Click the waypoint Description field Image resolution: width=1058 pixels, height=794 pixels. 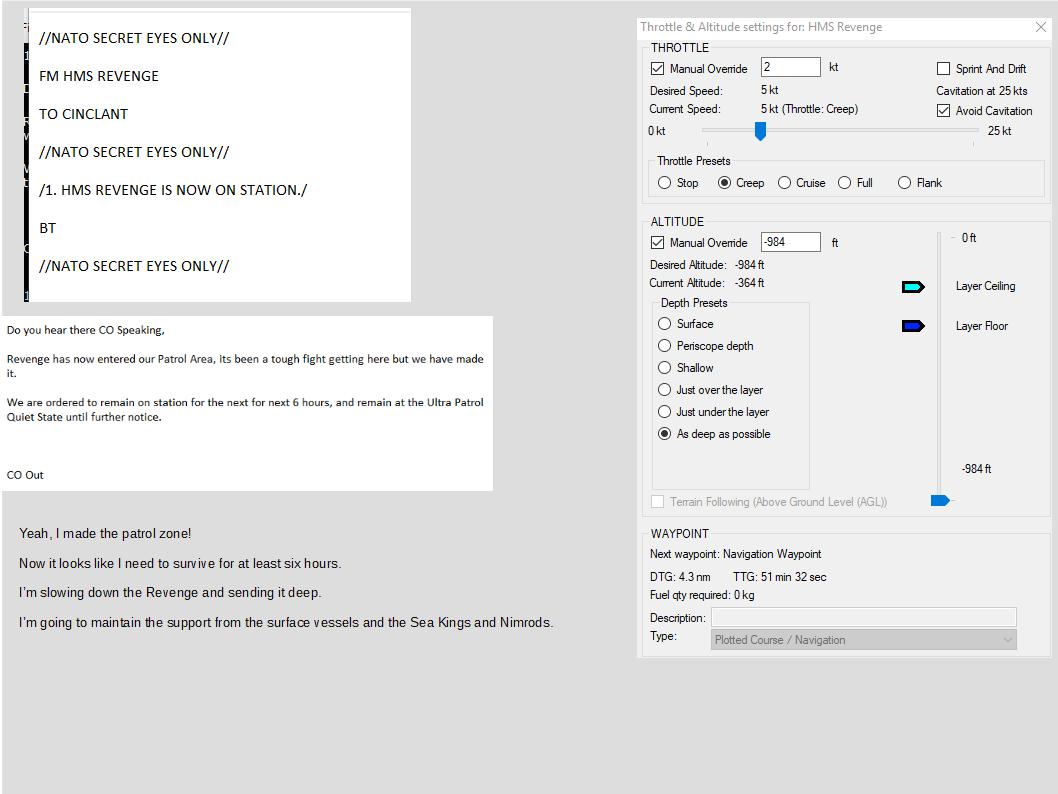click(x=864, y=617)
